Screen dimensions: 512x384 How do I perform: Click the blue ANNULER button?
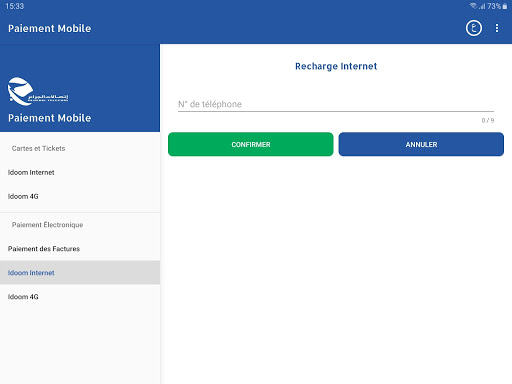click(421, 144)
